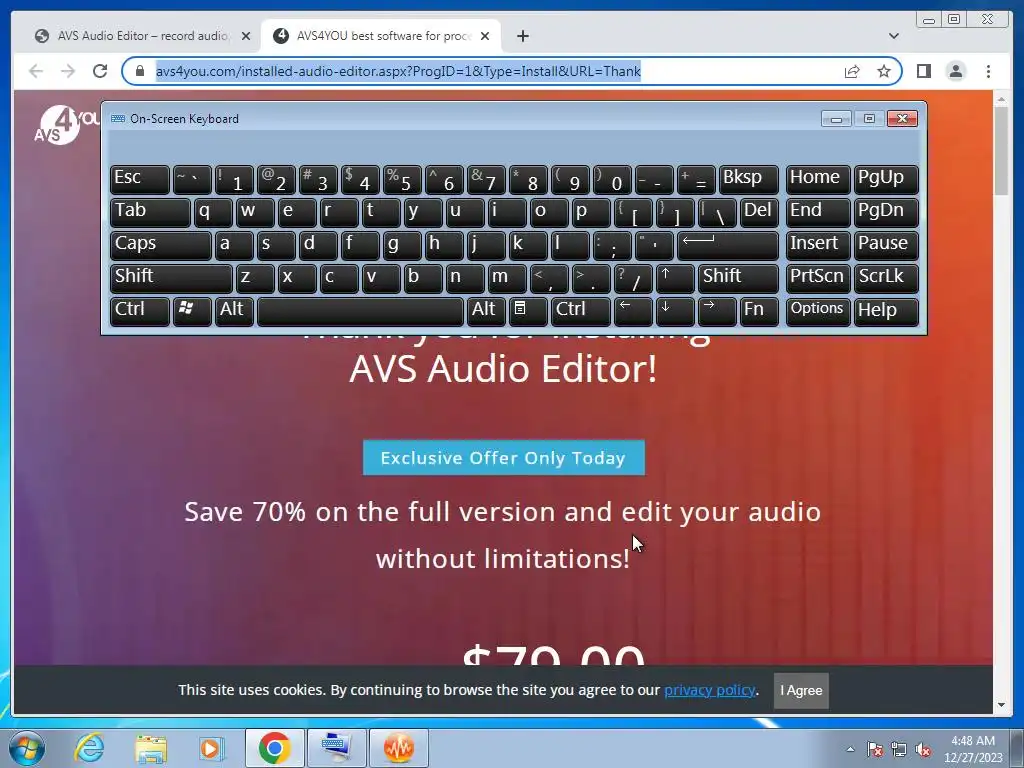Tap the Enter key on On-Screen Keyboard
Screen dimensions: 1024x768
coord(728,245)
